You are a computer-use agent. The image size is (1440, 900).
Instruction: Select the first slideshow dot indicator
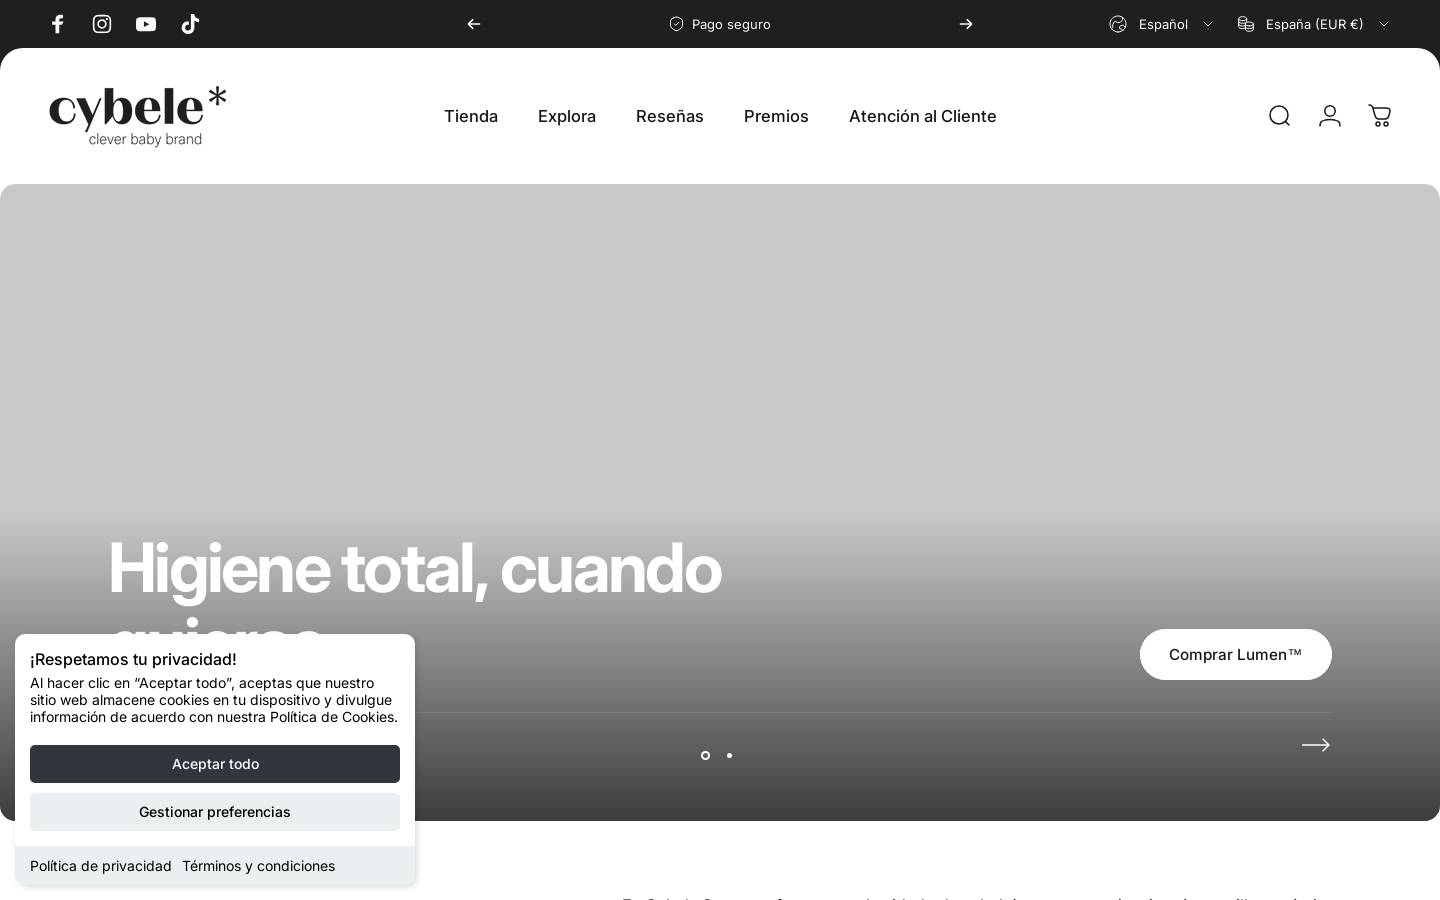[x=705, y=755]
